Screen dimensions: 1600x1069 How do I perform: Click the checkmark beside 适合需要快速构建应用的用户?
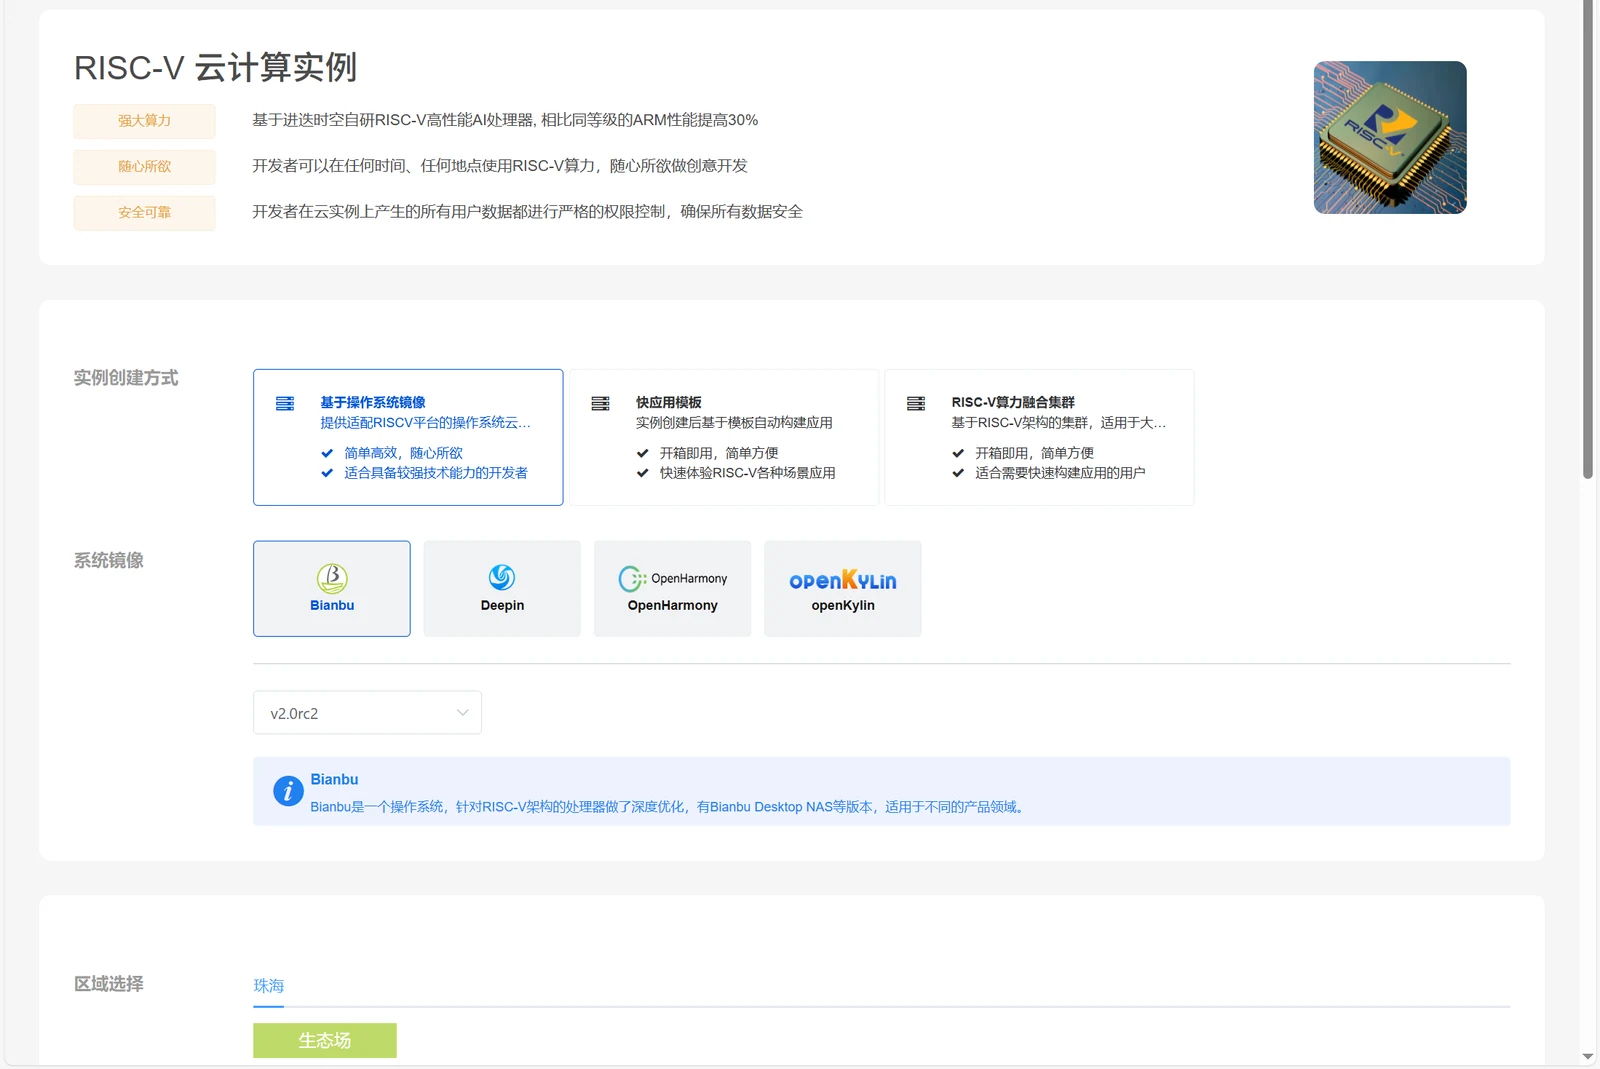click(x=958, y=473)
